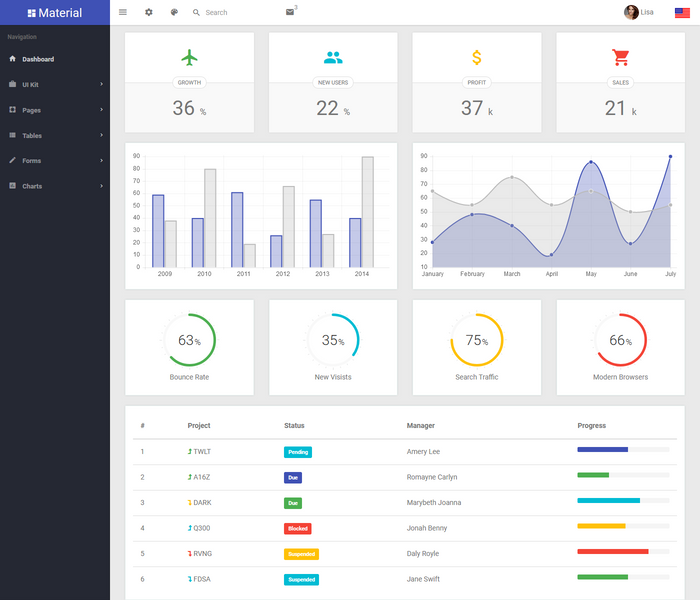
Task: Click the Modern Browsers 66% gauge
Action: 621,340
